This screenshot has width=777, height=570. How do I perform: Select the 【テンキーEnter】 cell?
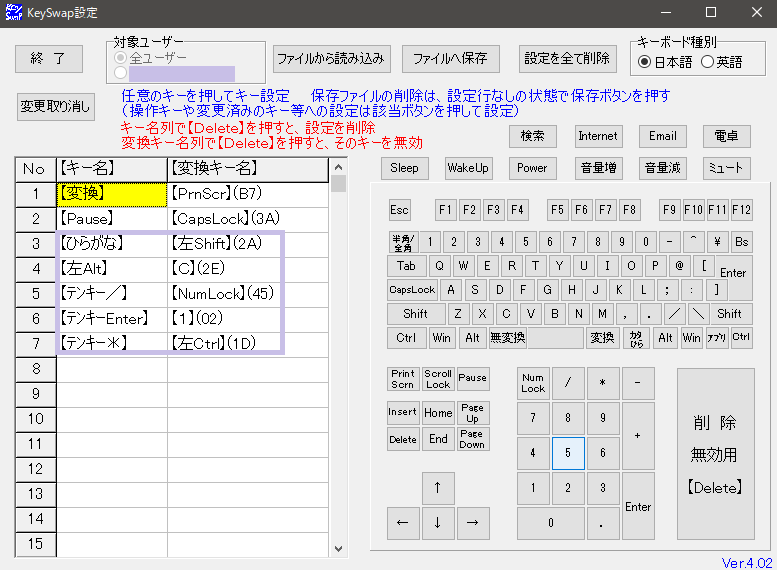(x=112, y=319)
